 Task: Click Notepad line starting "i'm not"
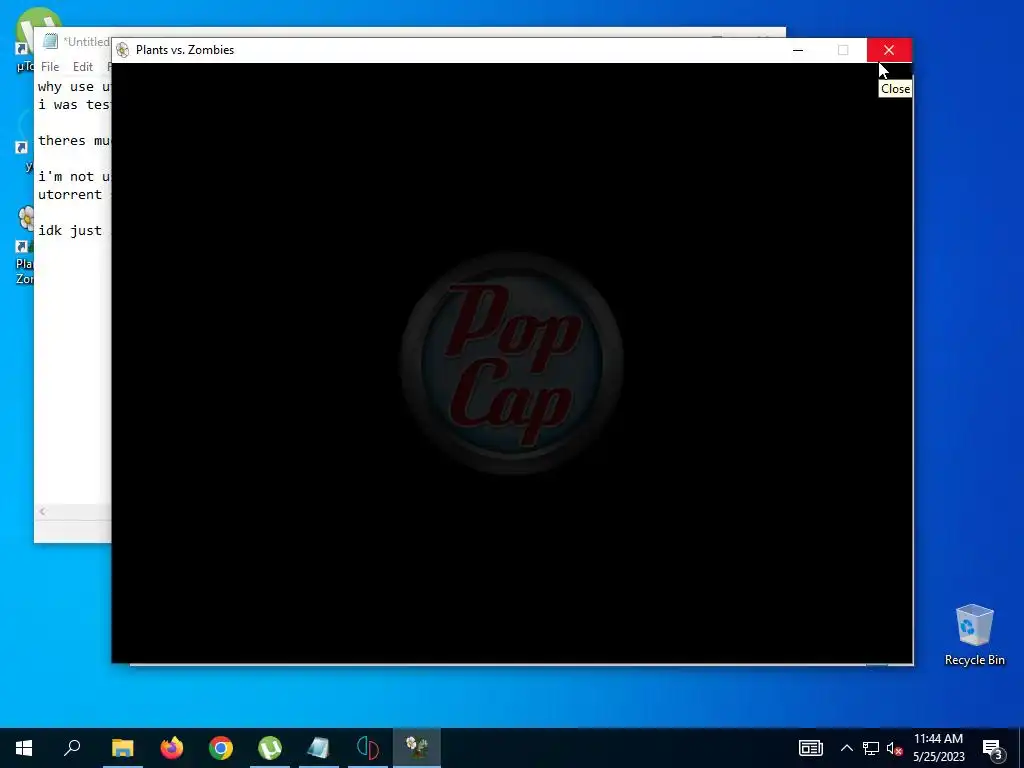coord(73,176)
